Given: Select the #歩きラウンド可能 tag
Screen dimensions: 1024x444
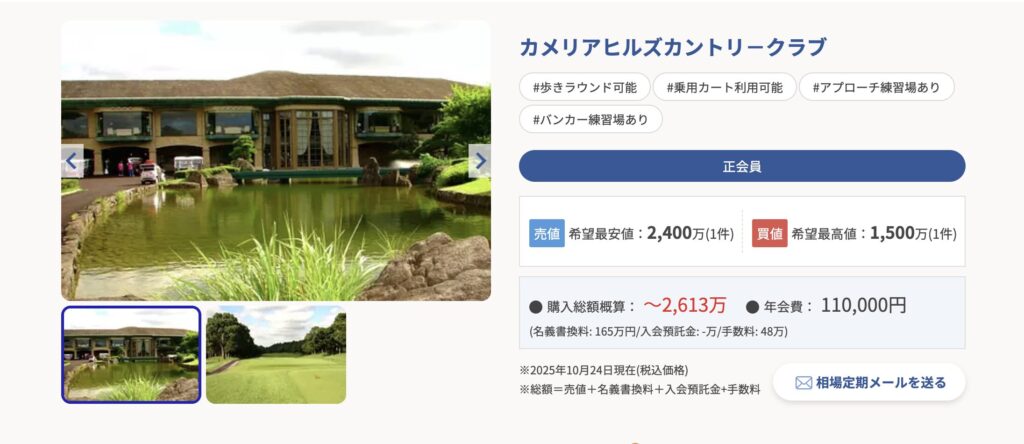Looking at the screenshot, I should pos(585,87).
